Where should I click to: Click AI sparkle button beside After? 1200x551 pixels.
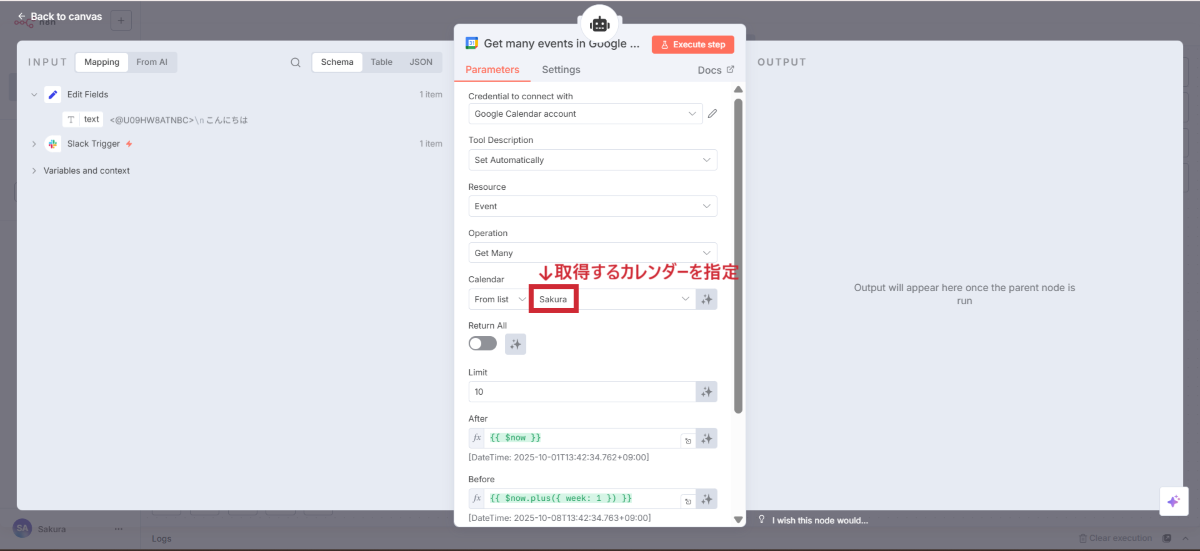click(707, 438)
